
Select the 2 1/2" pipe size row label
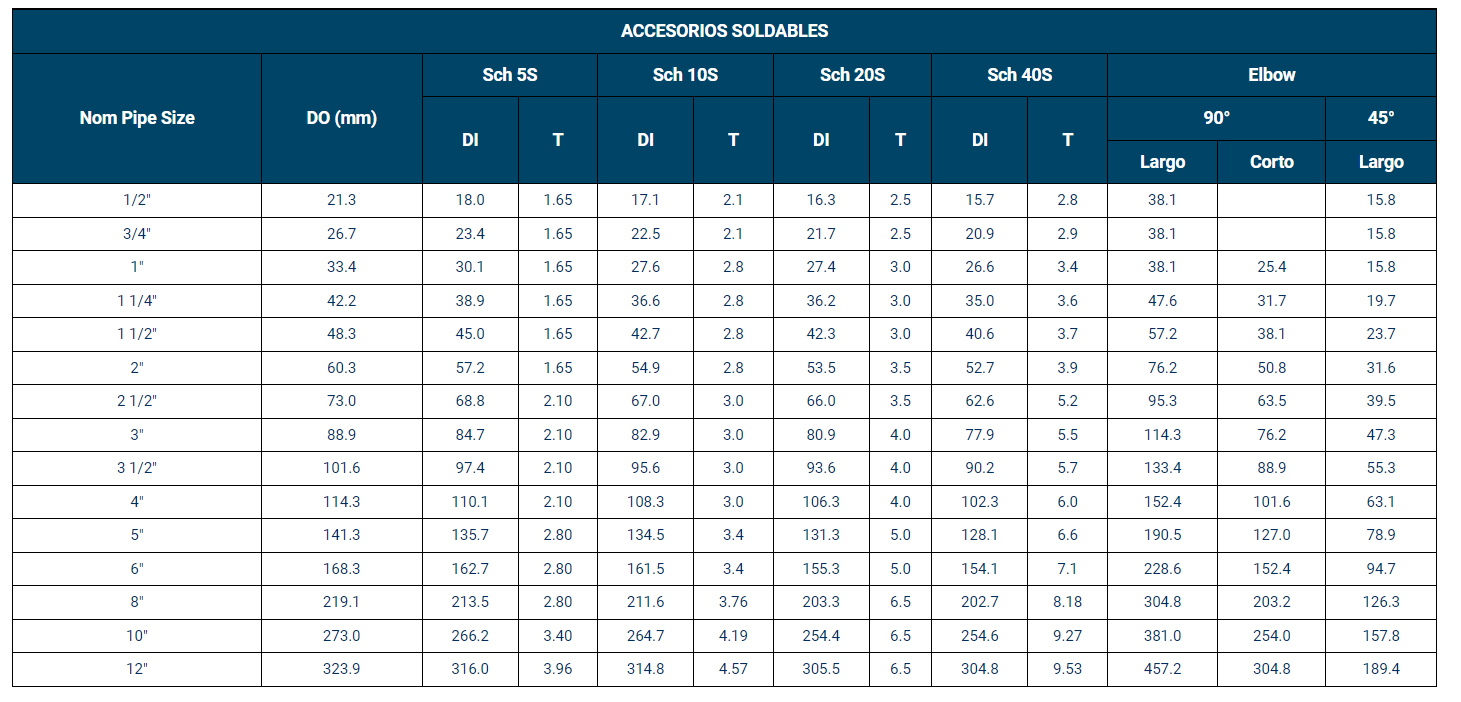click(x=137, y=401)
